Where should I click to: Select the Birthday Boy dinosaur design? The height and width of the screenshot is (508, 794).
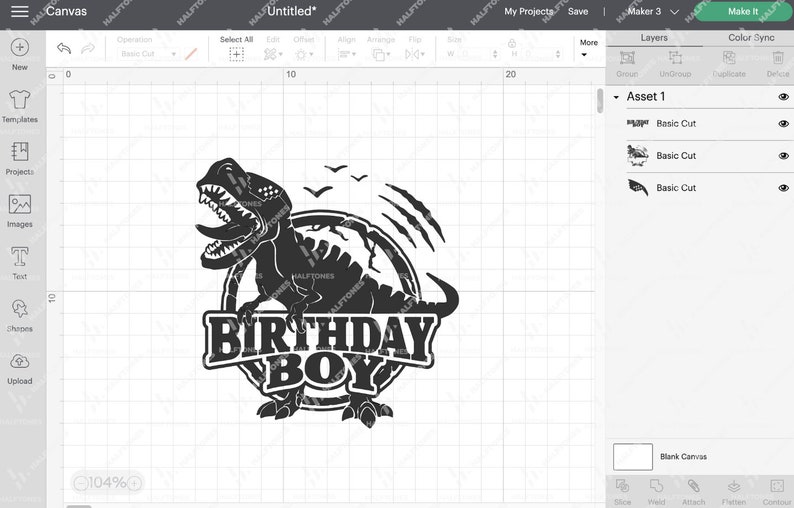(328, 293)
